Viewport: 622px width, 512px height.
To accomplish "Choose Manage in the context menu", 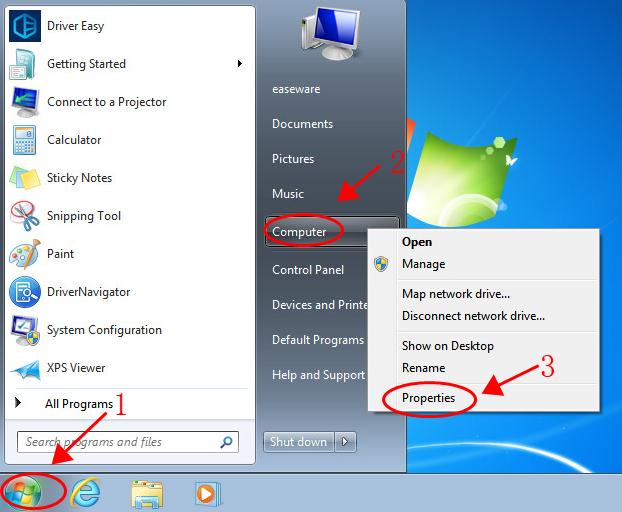I will [x=423, y=264].
